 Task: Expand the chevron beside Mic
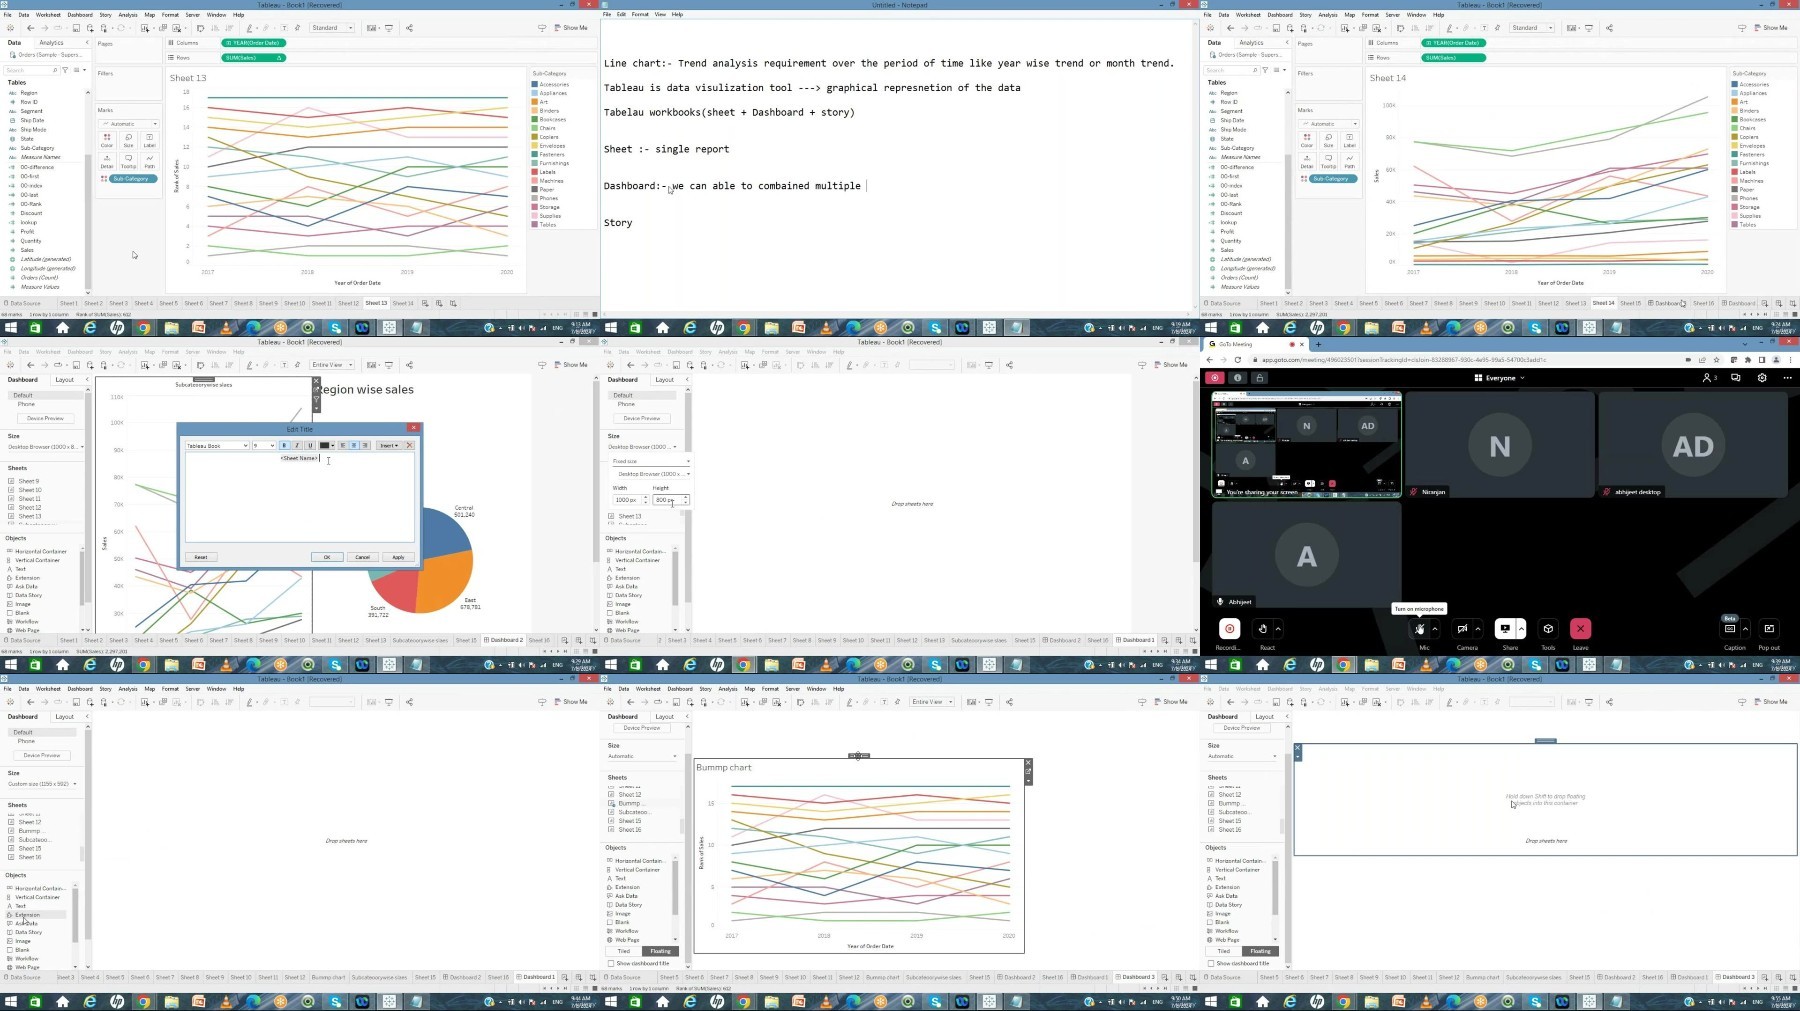click(x=1435, y=629)
